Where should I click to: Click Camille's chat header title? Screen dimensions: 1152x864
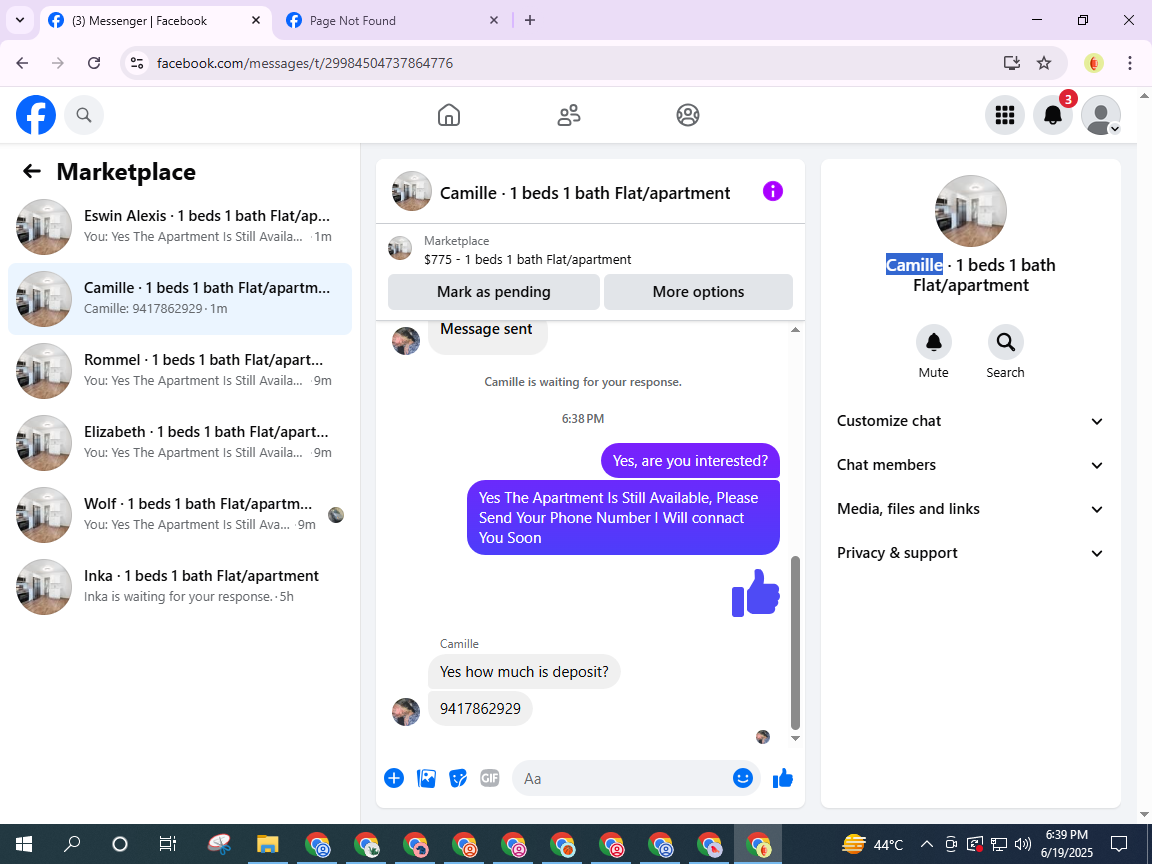click(585, 192)
